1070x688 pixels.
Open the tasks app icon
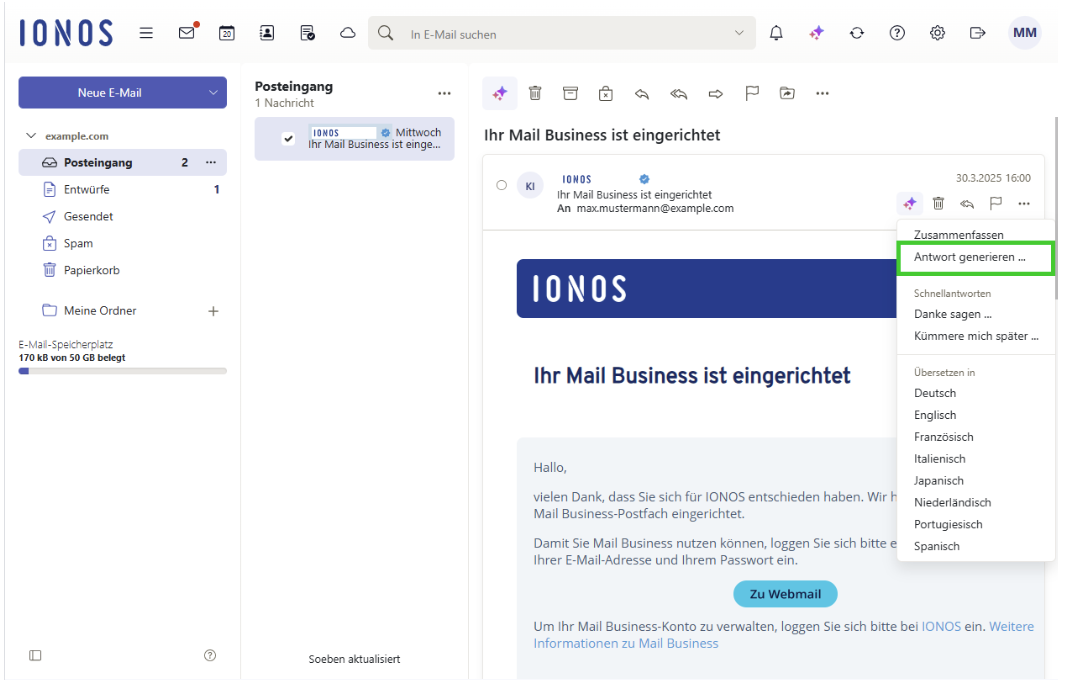click(x=307, y=33)
